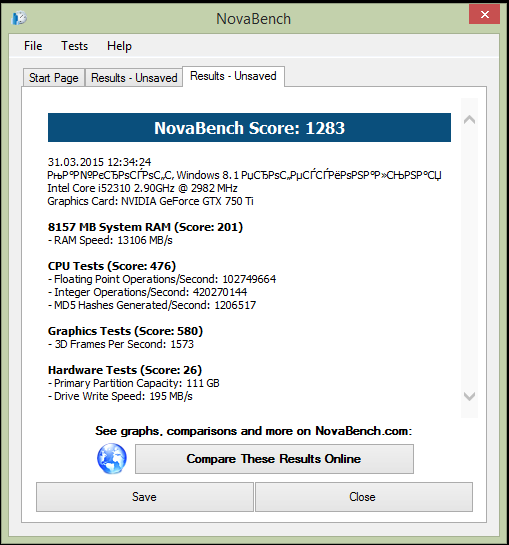Click the scroll up arrow in results
509x545 pixels.
(x=469, y=120)
